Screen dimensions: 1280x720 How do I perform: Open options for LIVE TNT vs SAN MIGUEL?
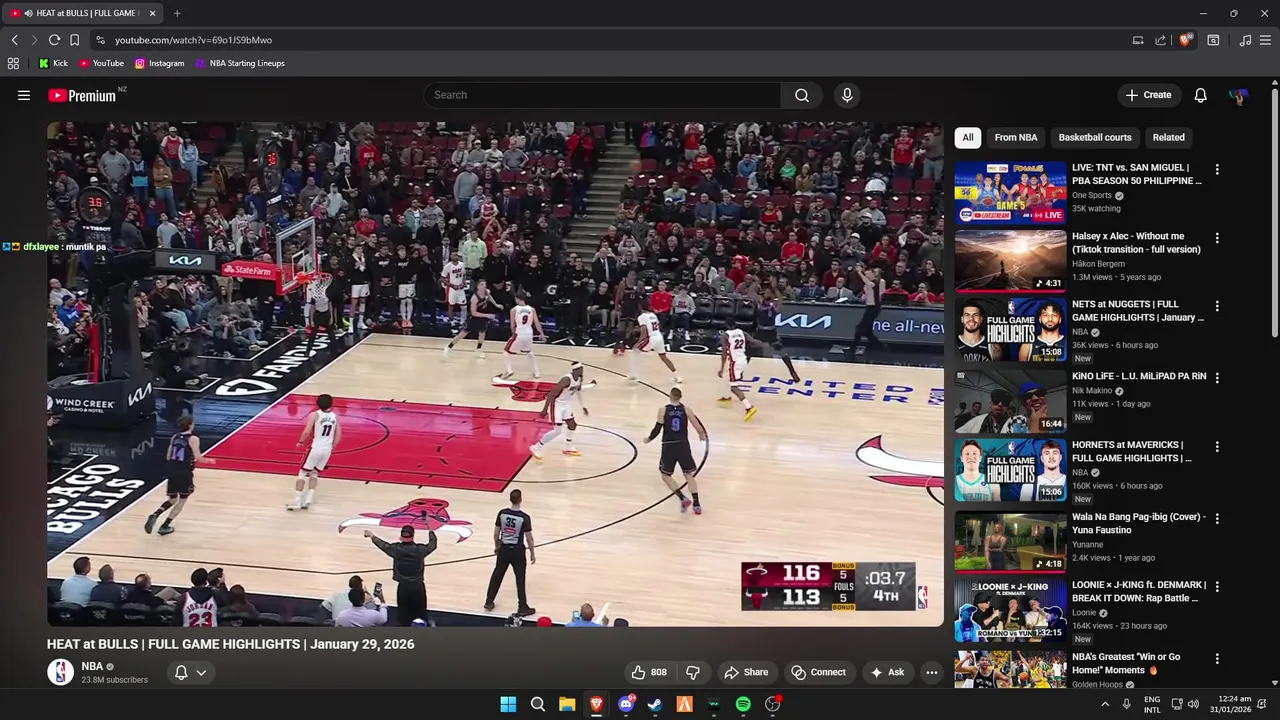[1217, 170]
